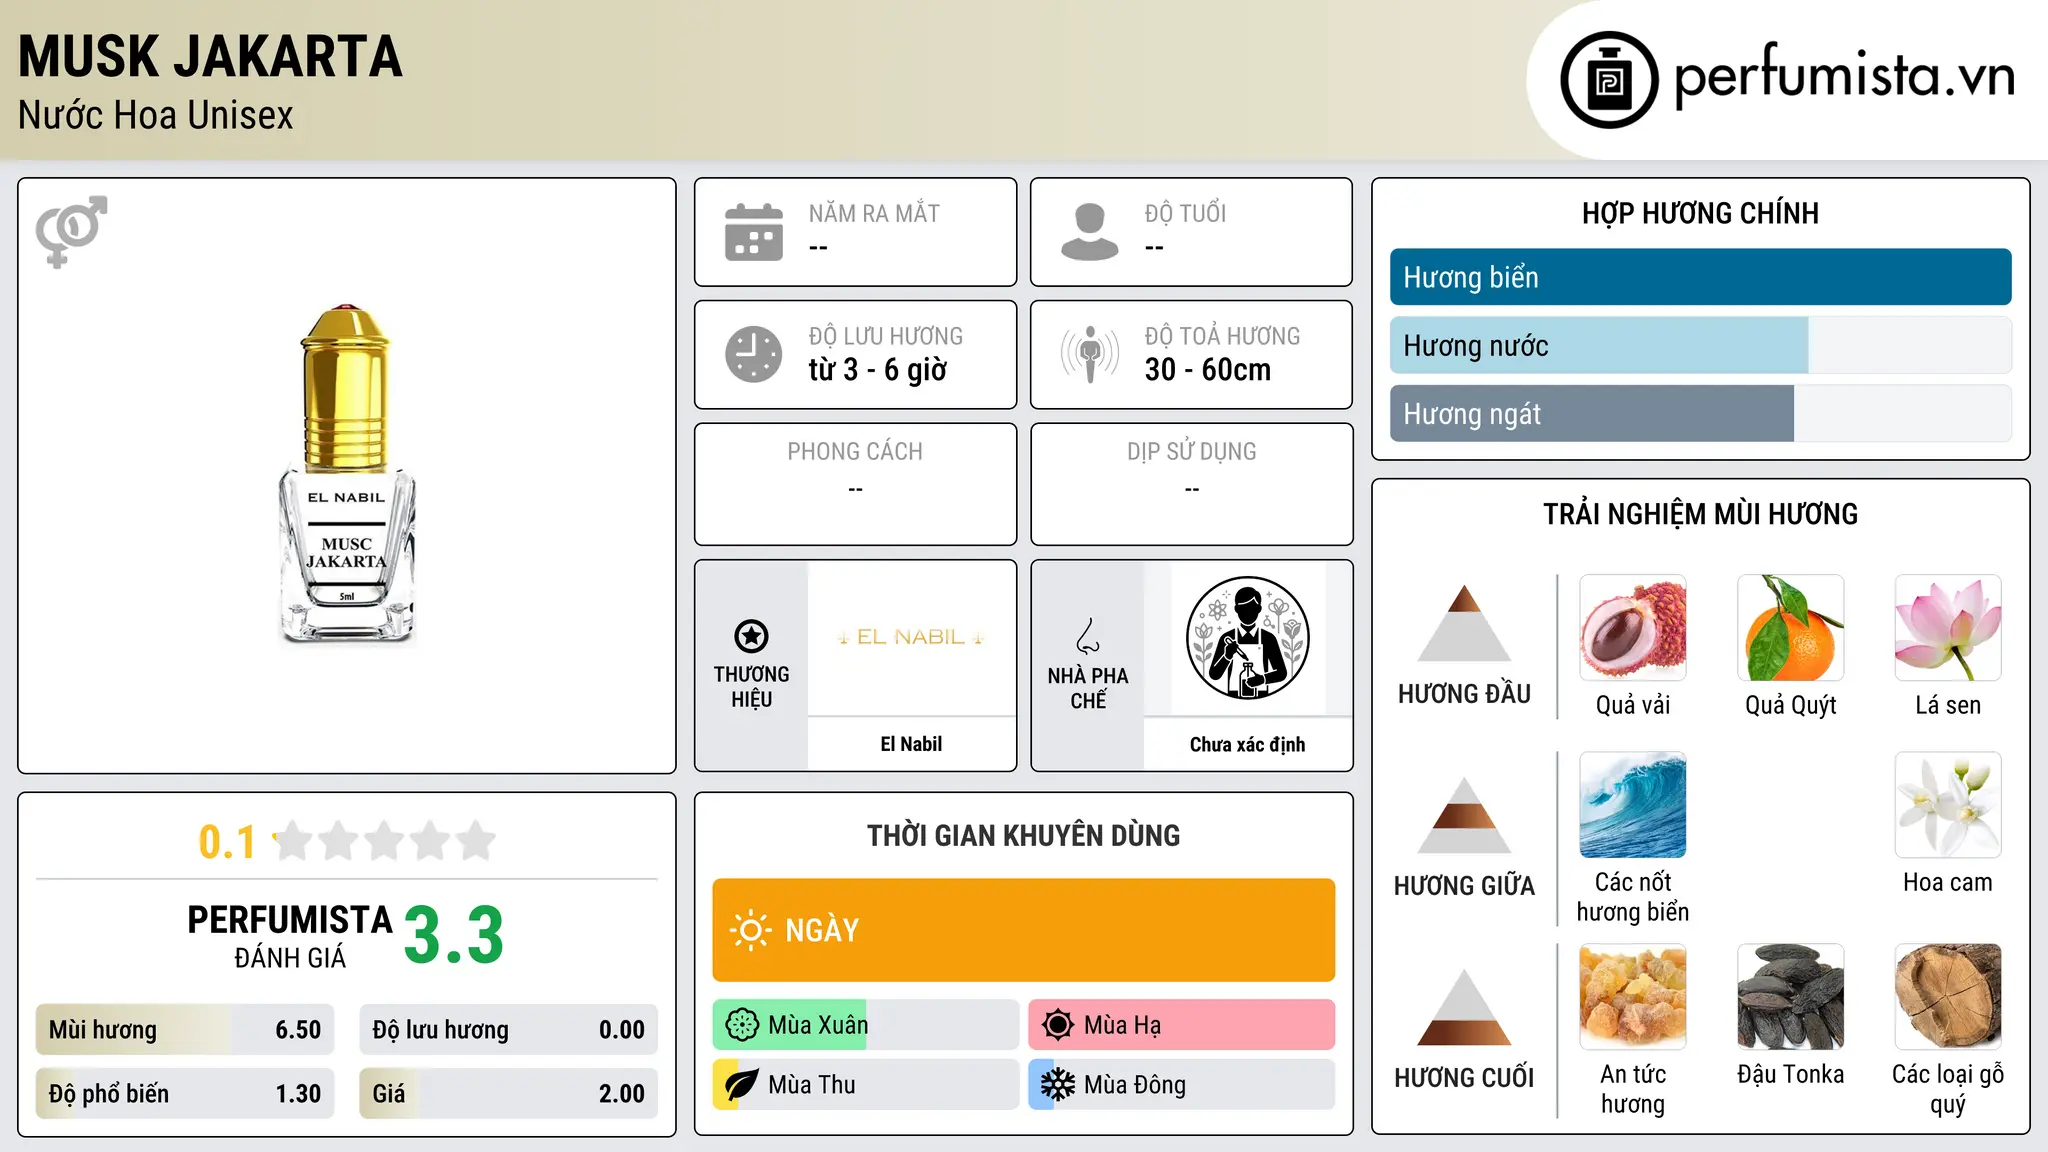
Task: Click the sun icon in the Ngày bar
Action: pyautogui.click(x=751, y=930)
